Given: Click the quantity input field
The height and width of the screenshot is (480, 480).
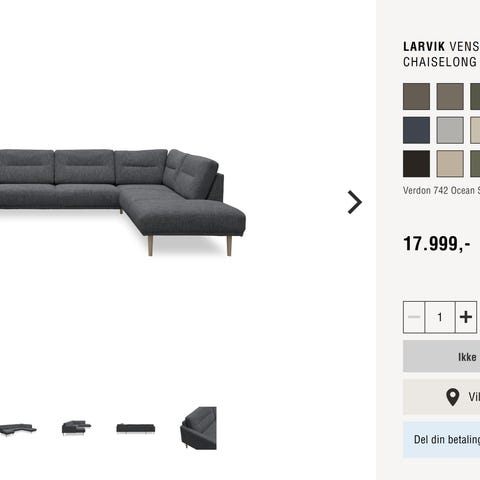Looking at the screenshot, I should 440,317.
